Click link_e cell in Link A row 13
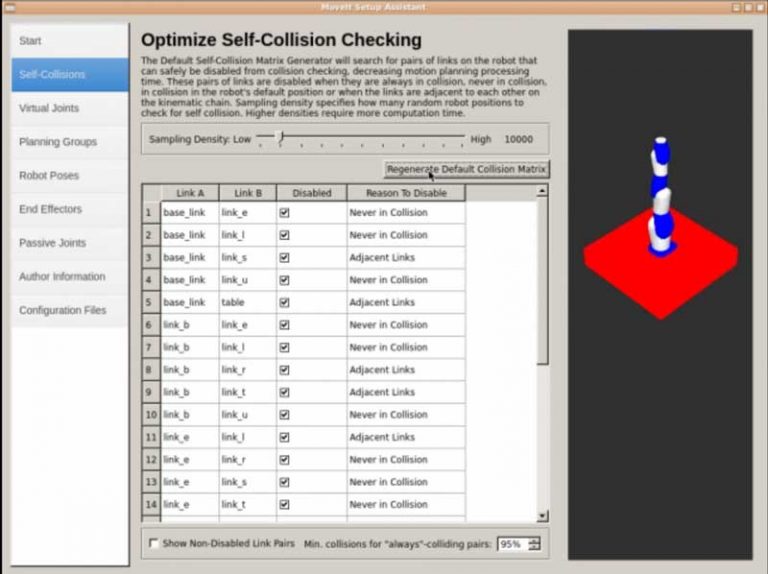This screenshot has height=574, width=768. pos(190,482)
